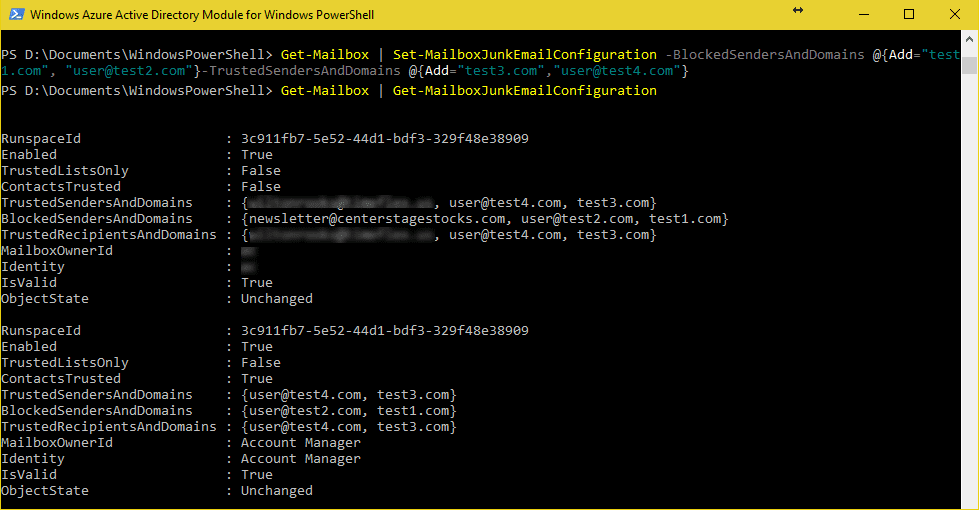
Task: Minimize the PowerShell window
Action: 864,14
